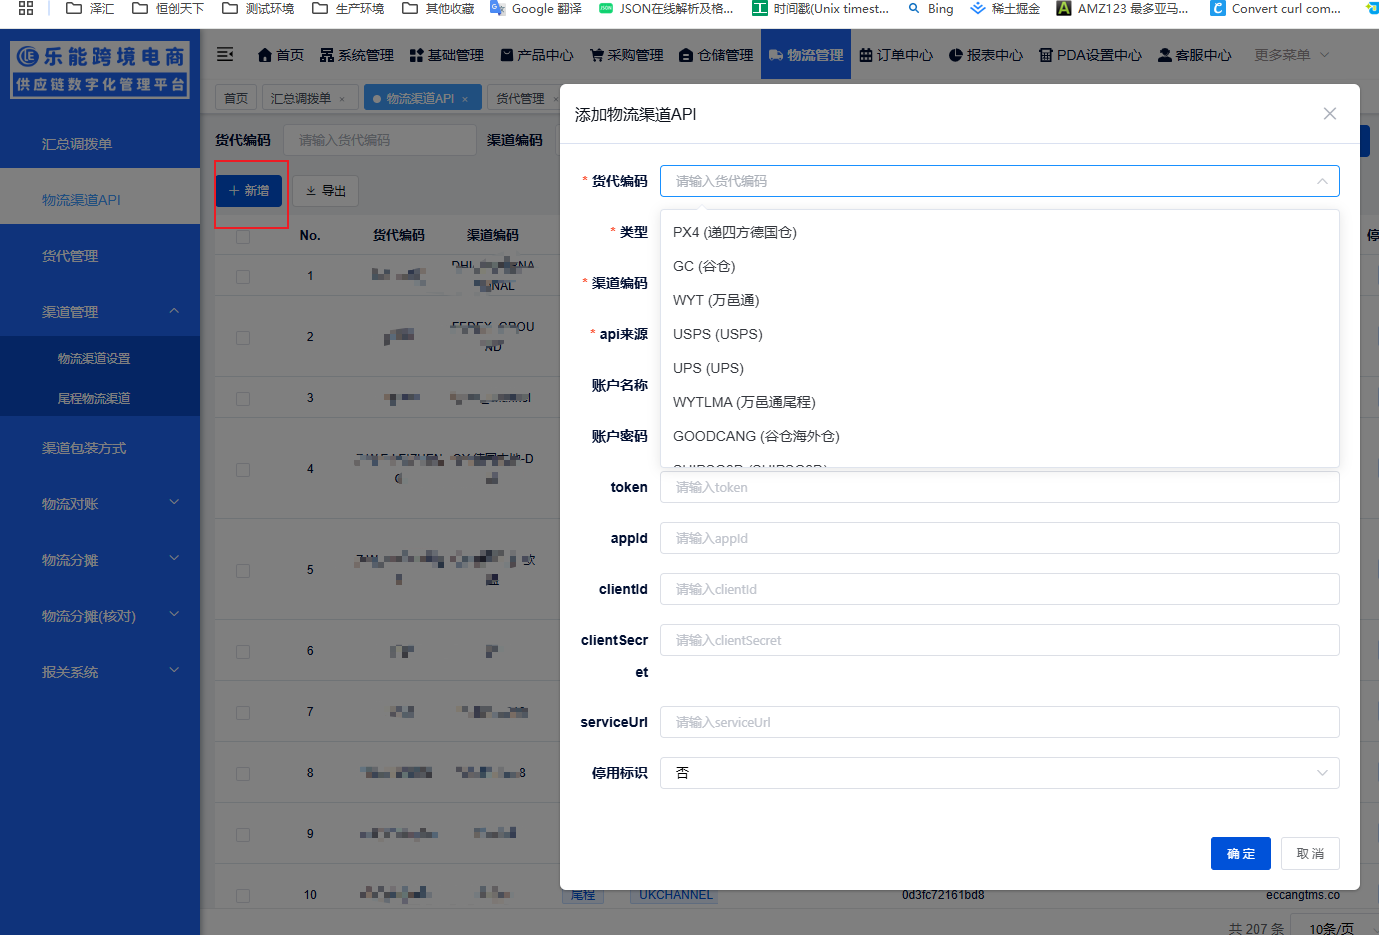Image resolution: width=1379 pixels, height=935 pixels.
Task: Click the token input field
Action: [x=999, y=488]
